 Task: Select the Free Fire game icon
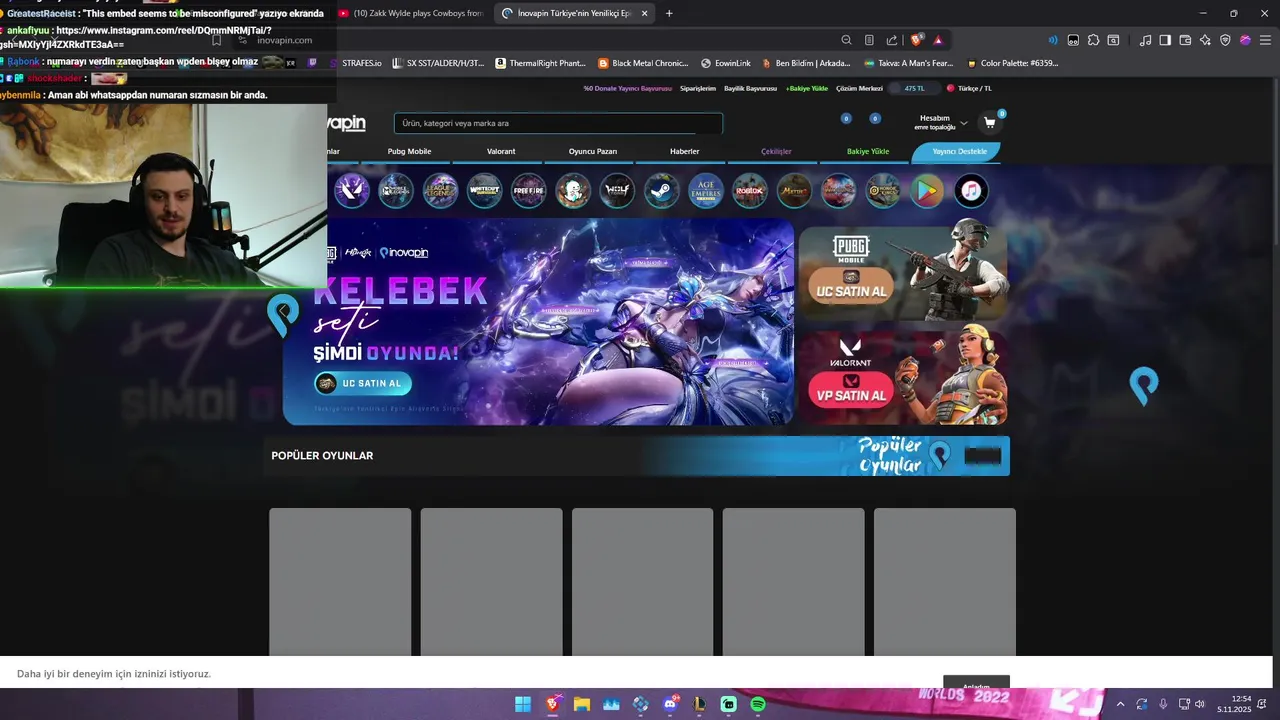pyautogui.click(x=529, y=190)
